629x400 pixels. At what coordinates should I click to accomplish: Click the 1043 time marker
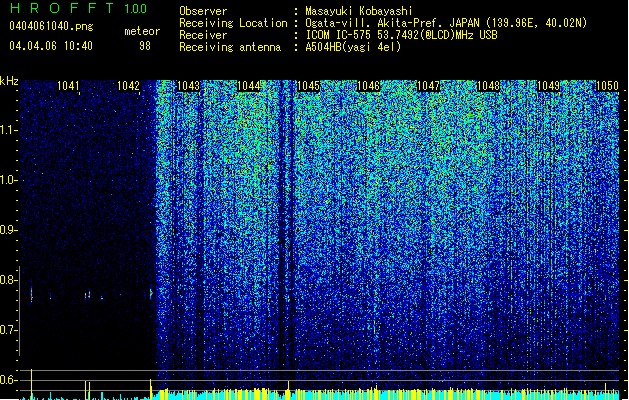[188, 86]
